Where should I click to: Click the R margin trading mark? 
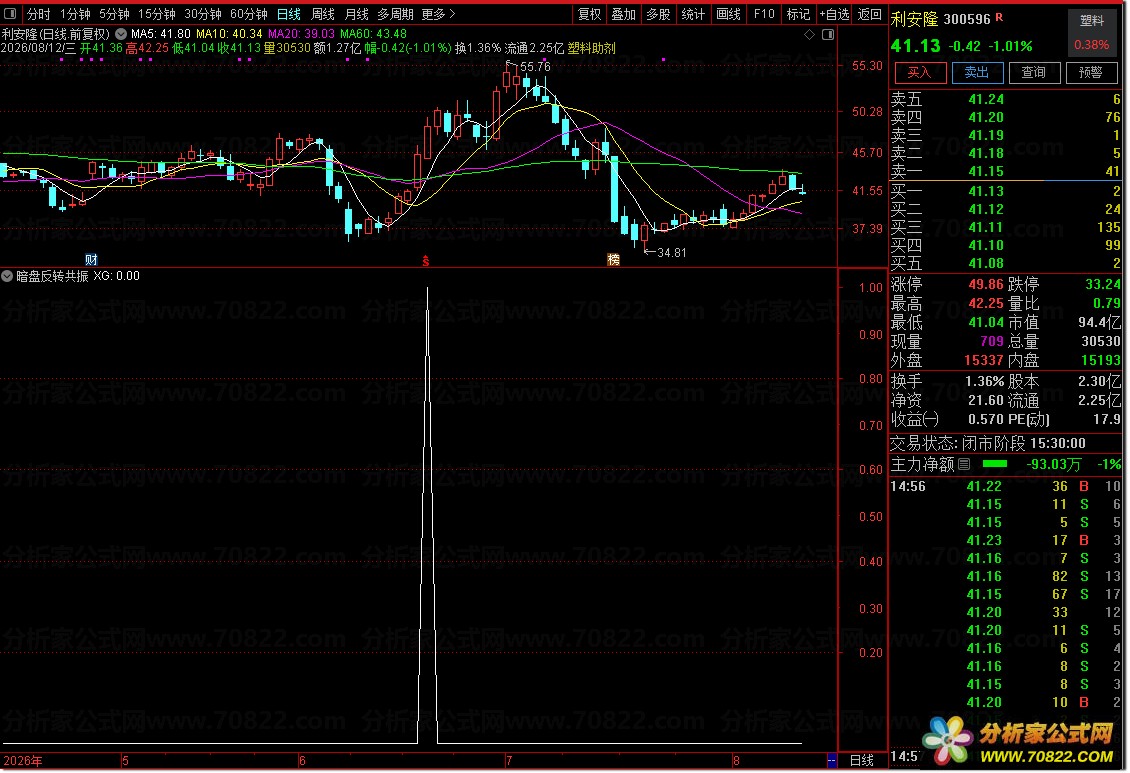point(1000,17)
